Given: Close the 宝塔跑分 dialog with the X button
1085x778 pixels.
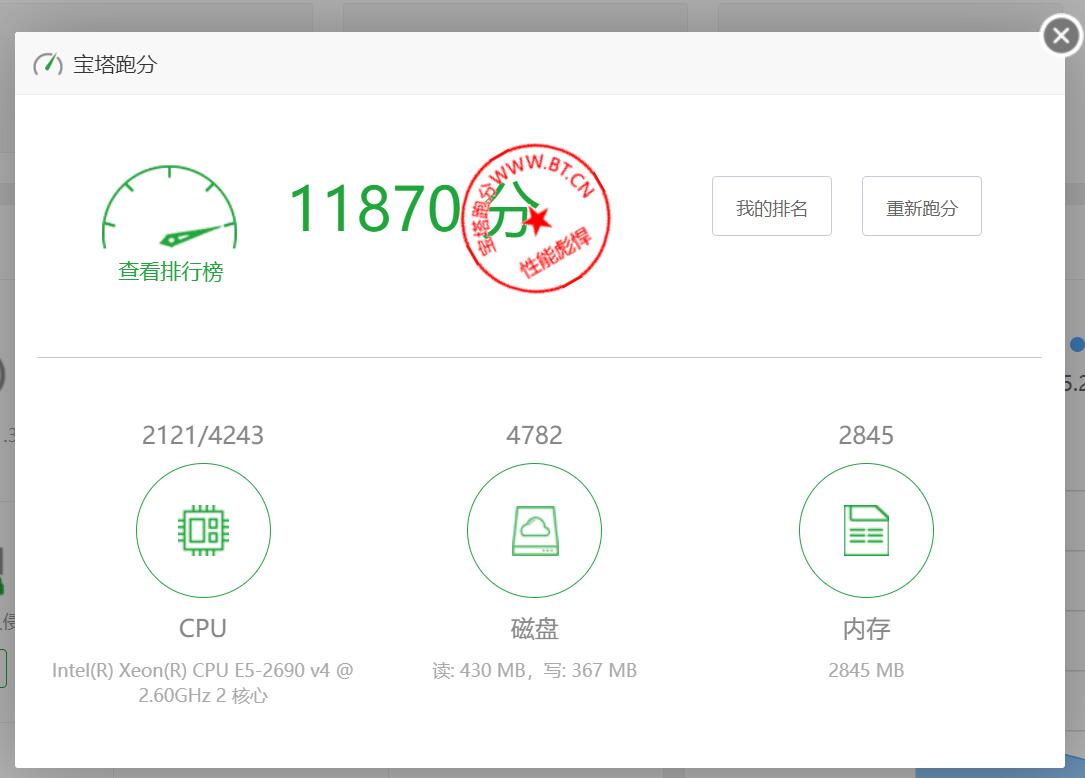Looking at the screenshot, I should coord(1061,35).
